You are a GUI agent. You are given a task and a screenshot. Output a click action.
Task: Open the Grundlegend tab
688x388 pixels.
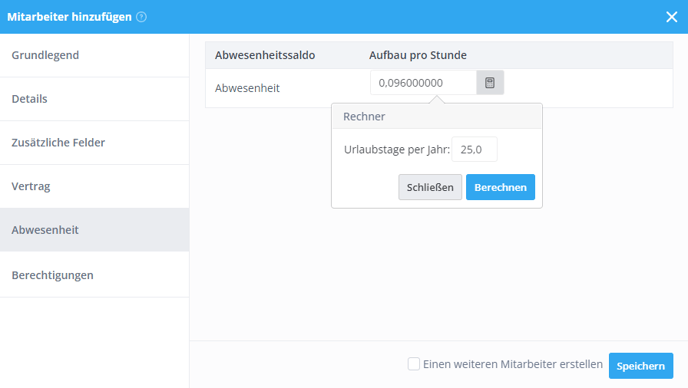[x=94, y=55]
